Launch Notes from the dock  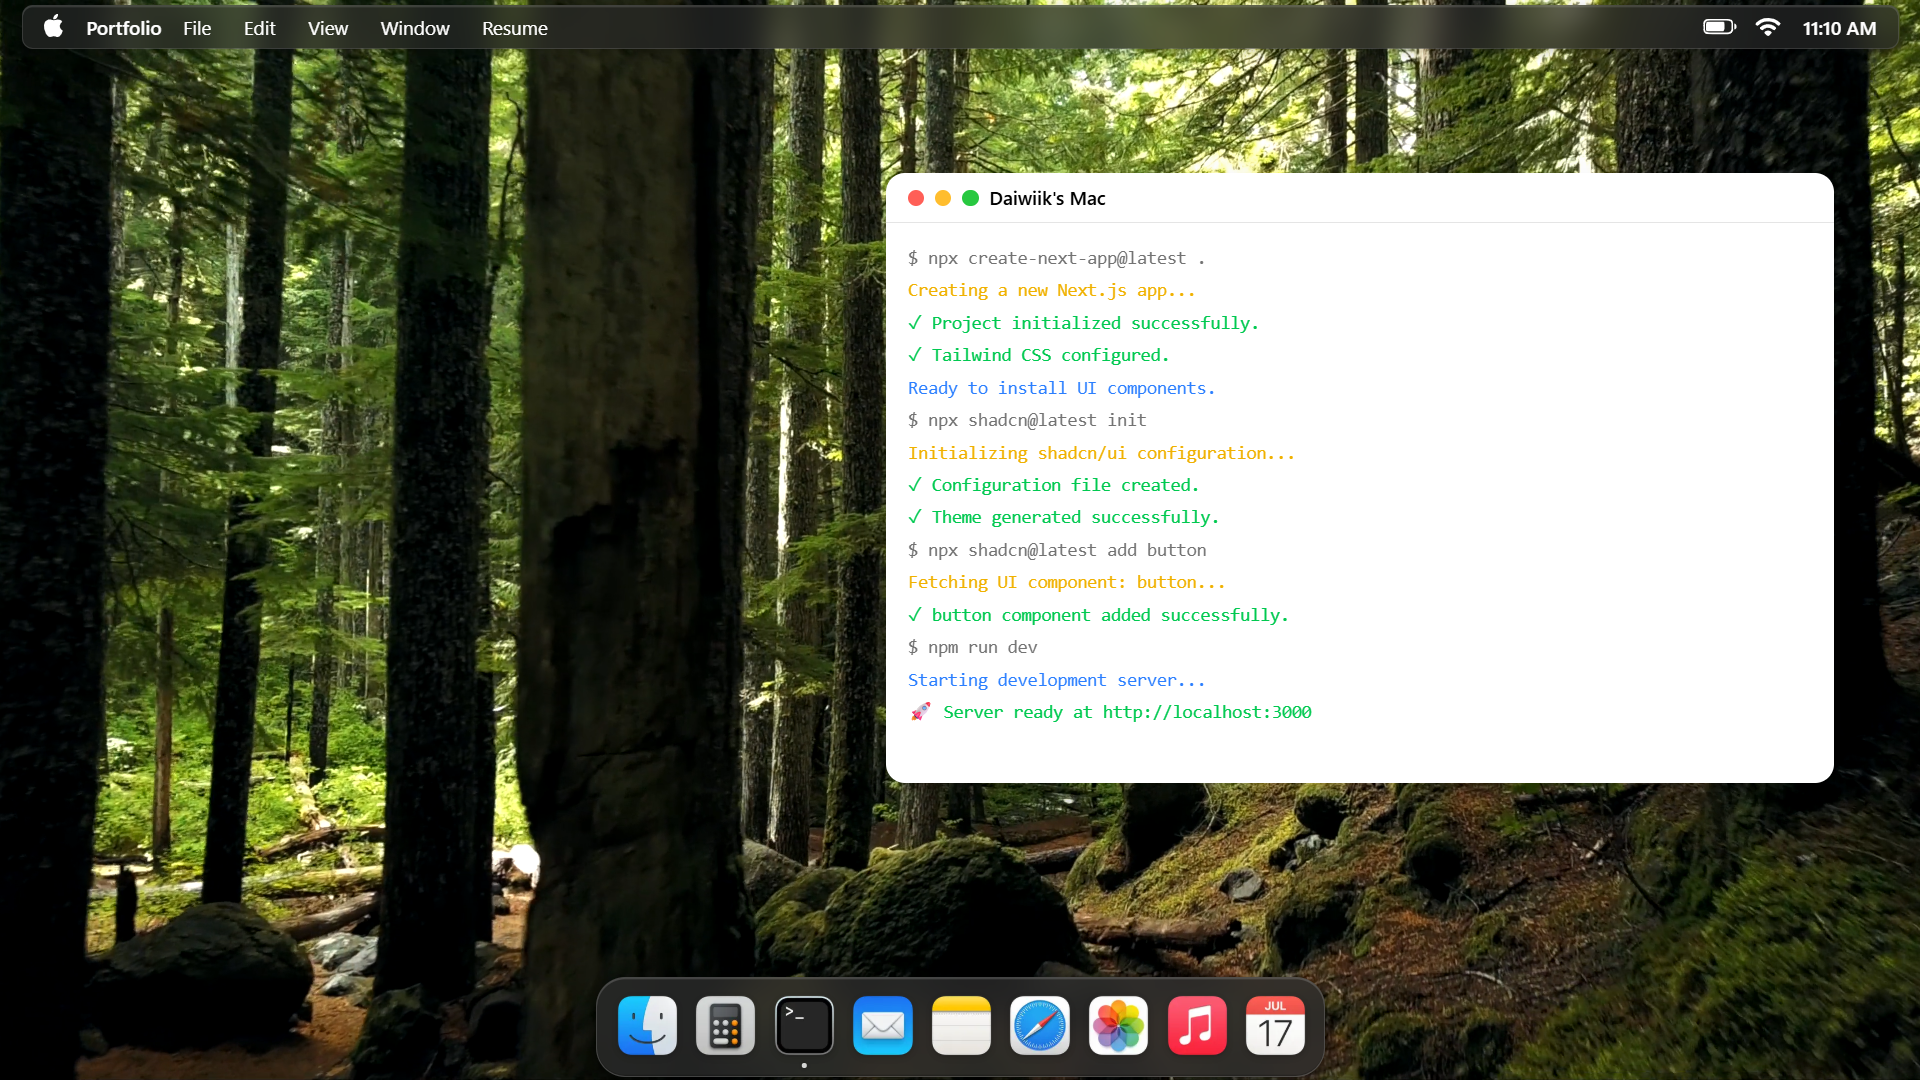coord(961,1025)
